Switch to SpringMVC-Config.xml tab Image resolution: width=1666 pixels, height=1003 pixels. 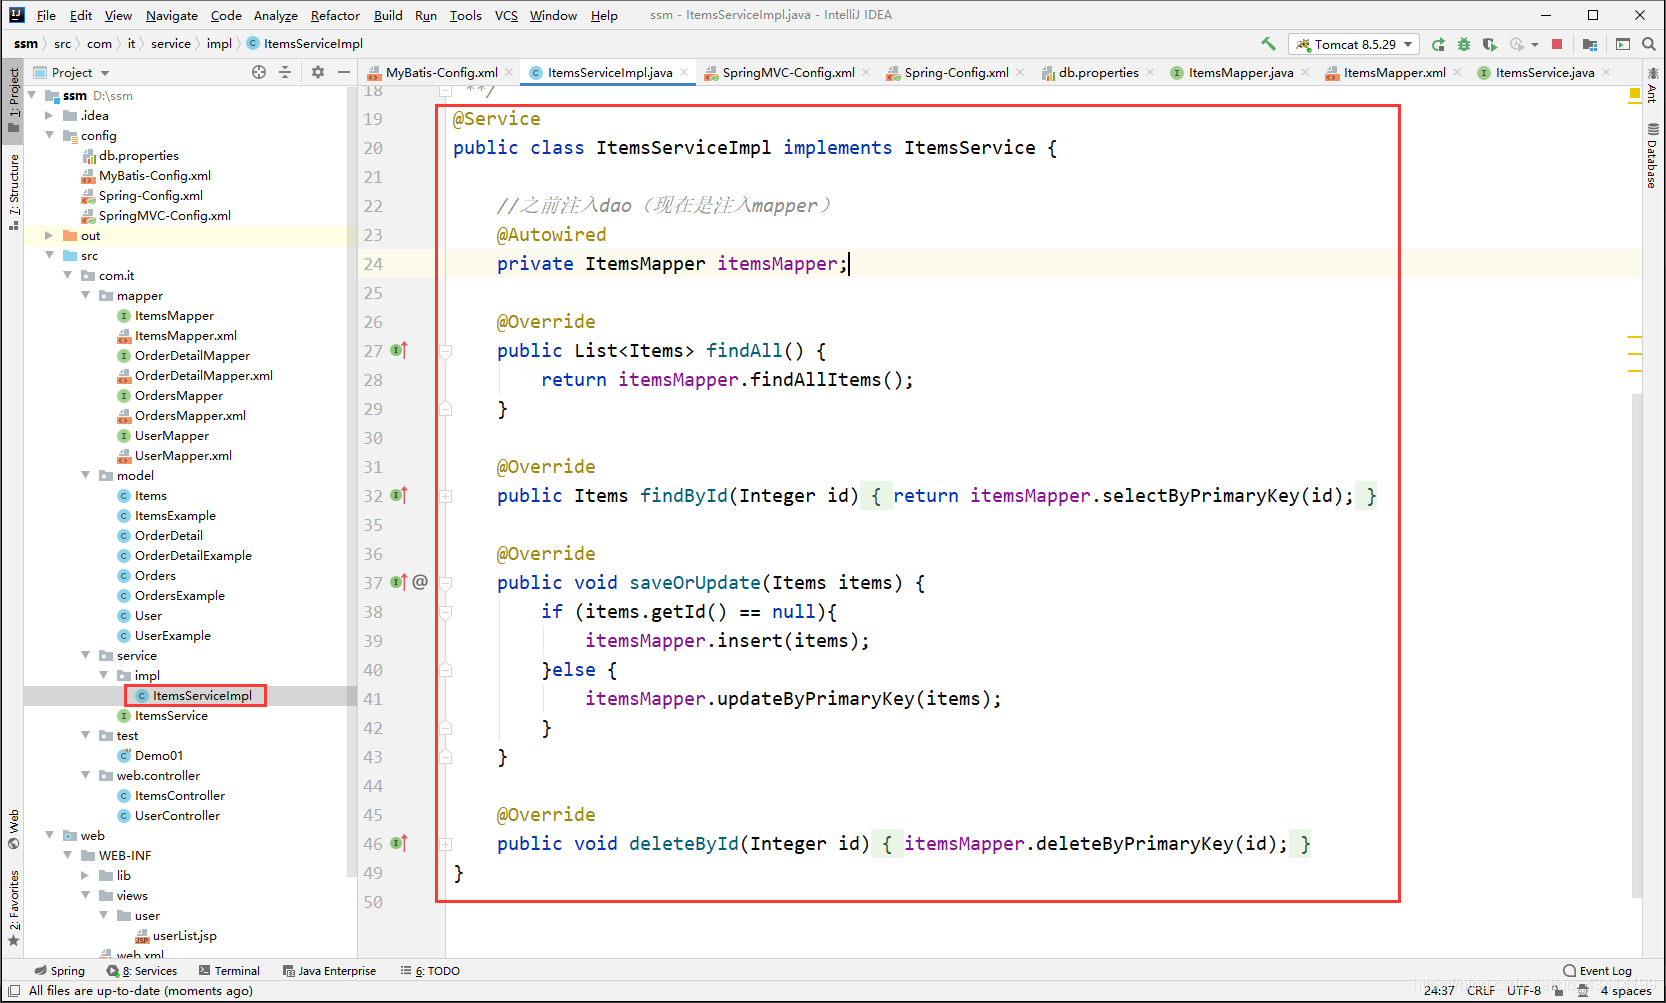[788, 72]
